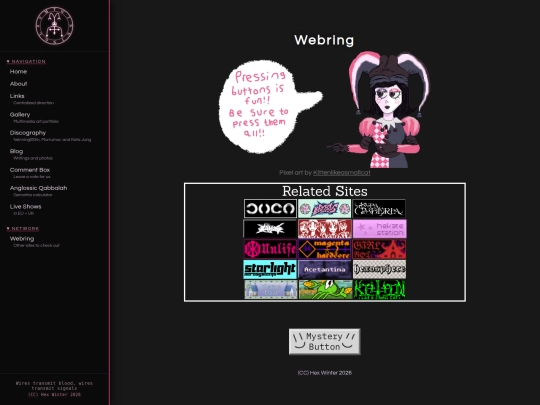Image resolution: width=540 pixels, height=405 pixels.
Task: Open the Blog page
Action: pos(16,151)
